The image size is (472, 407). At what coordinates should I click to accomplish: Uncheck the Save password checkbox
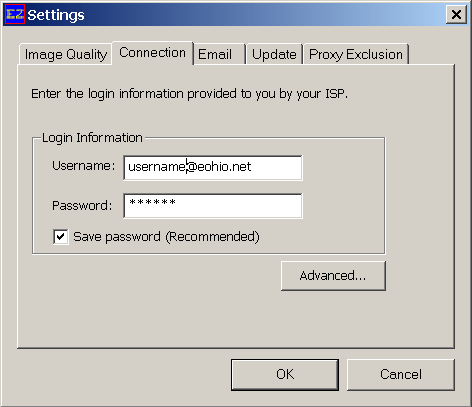61,237
